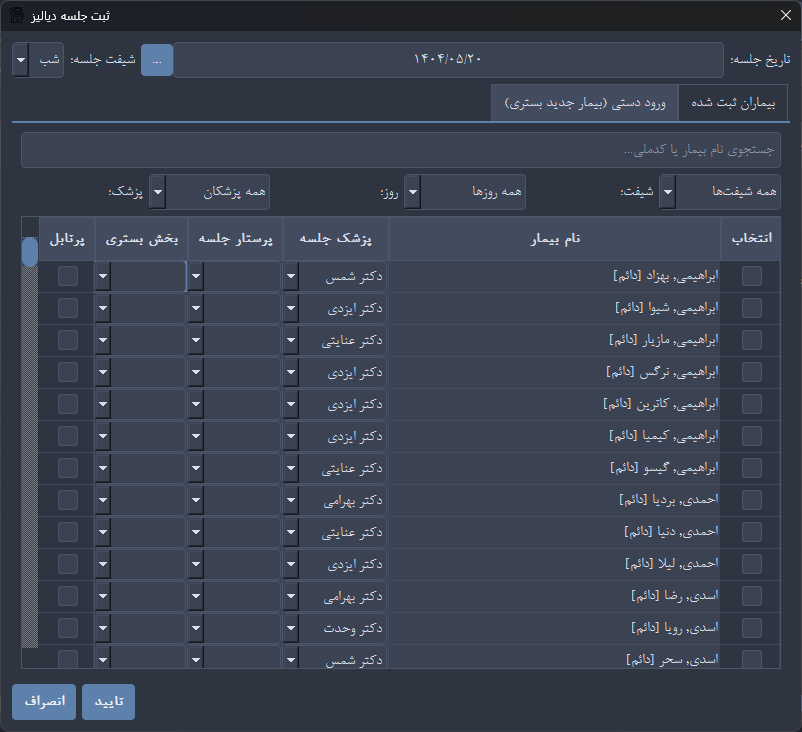
Task: Enable پرتابل for احمدی, لیلا
Action: [x=68, y=564]
